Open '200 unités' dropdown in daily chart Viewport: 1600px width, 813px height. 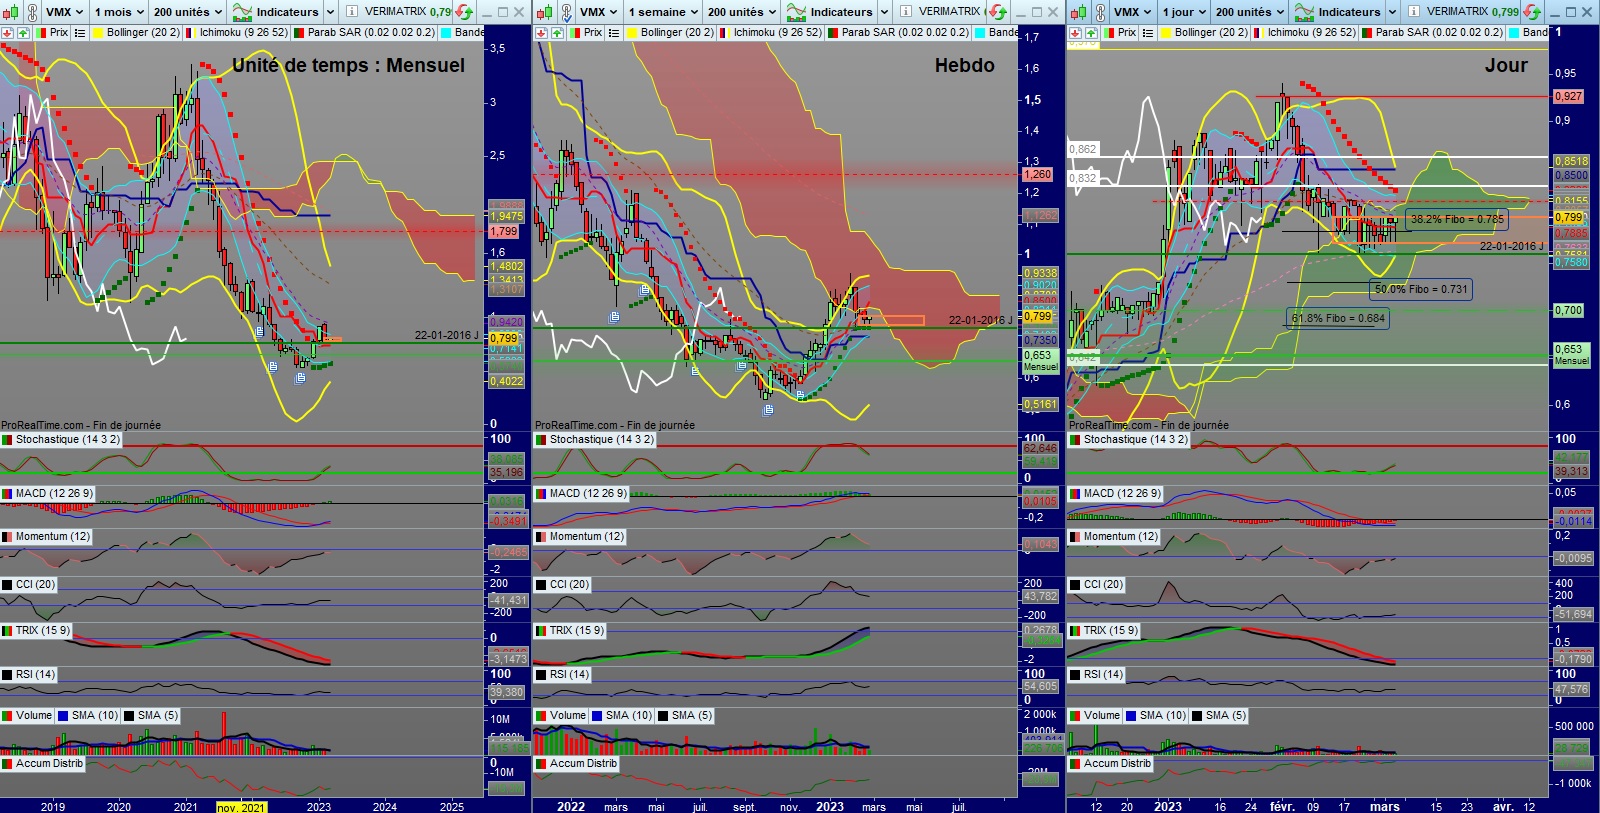(1250, 12)
